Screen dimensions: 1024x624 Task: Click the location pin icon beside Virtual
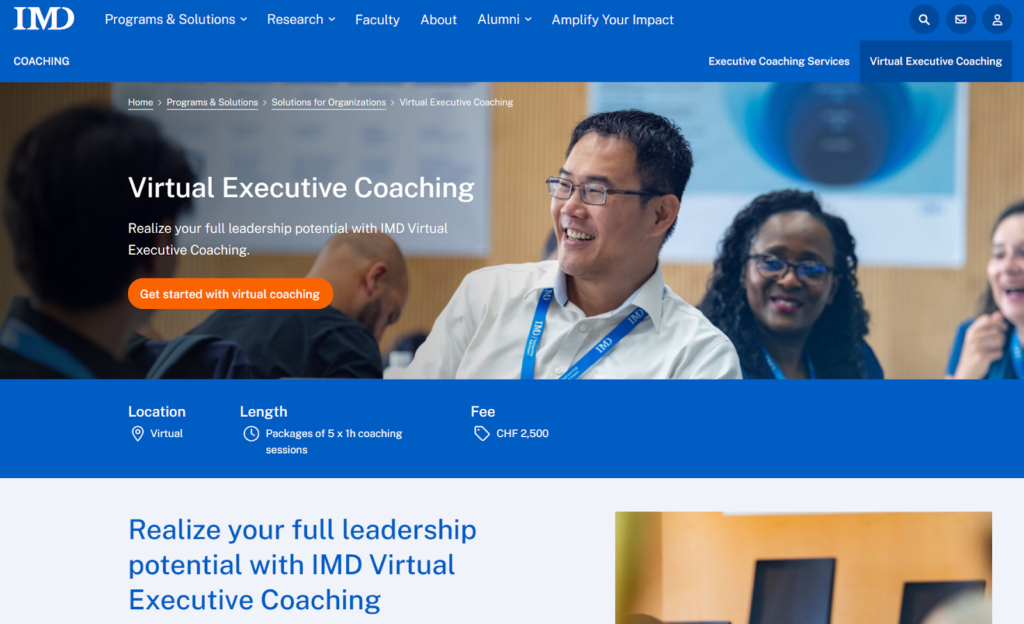point(138,434)
